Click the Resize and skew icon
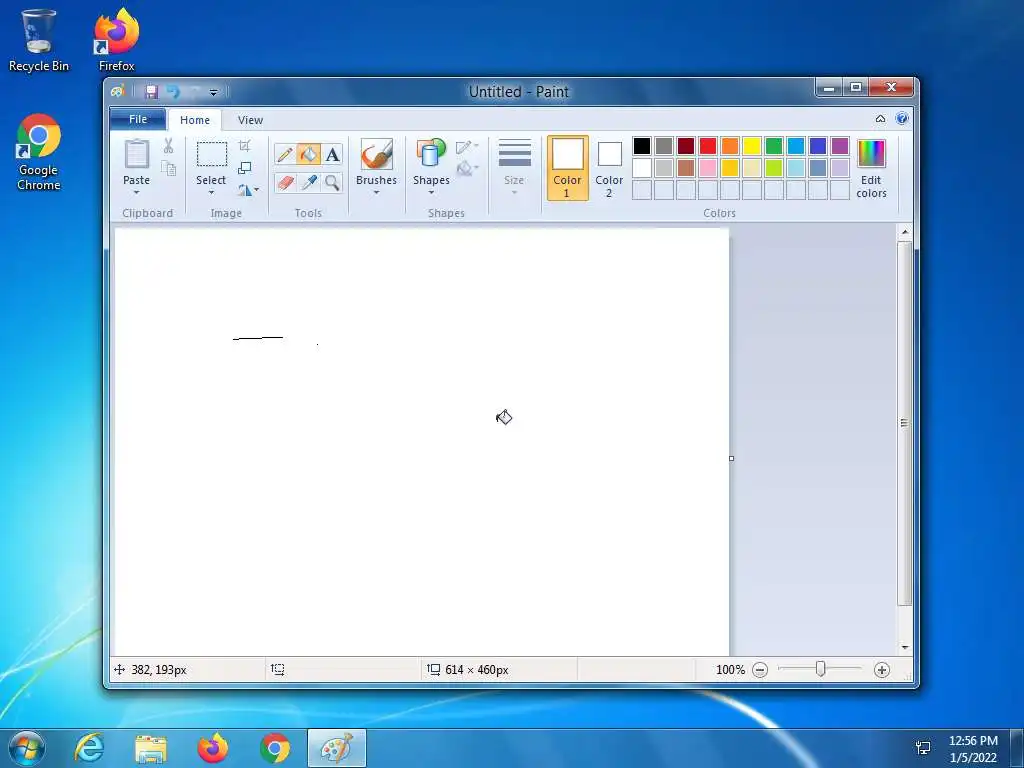This screenshot has width=1024, height=768. click(245, 168)
